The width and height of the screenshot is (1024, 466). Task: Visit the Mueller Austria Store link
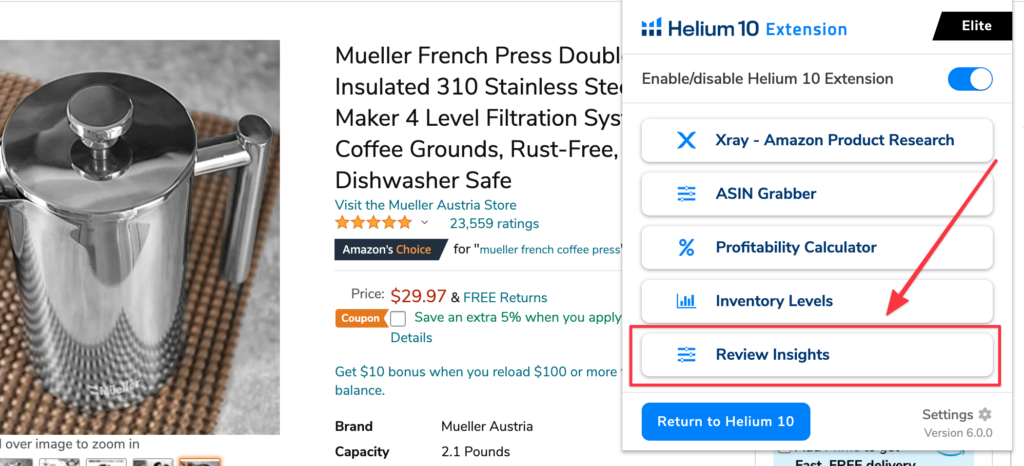point(425,204)
